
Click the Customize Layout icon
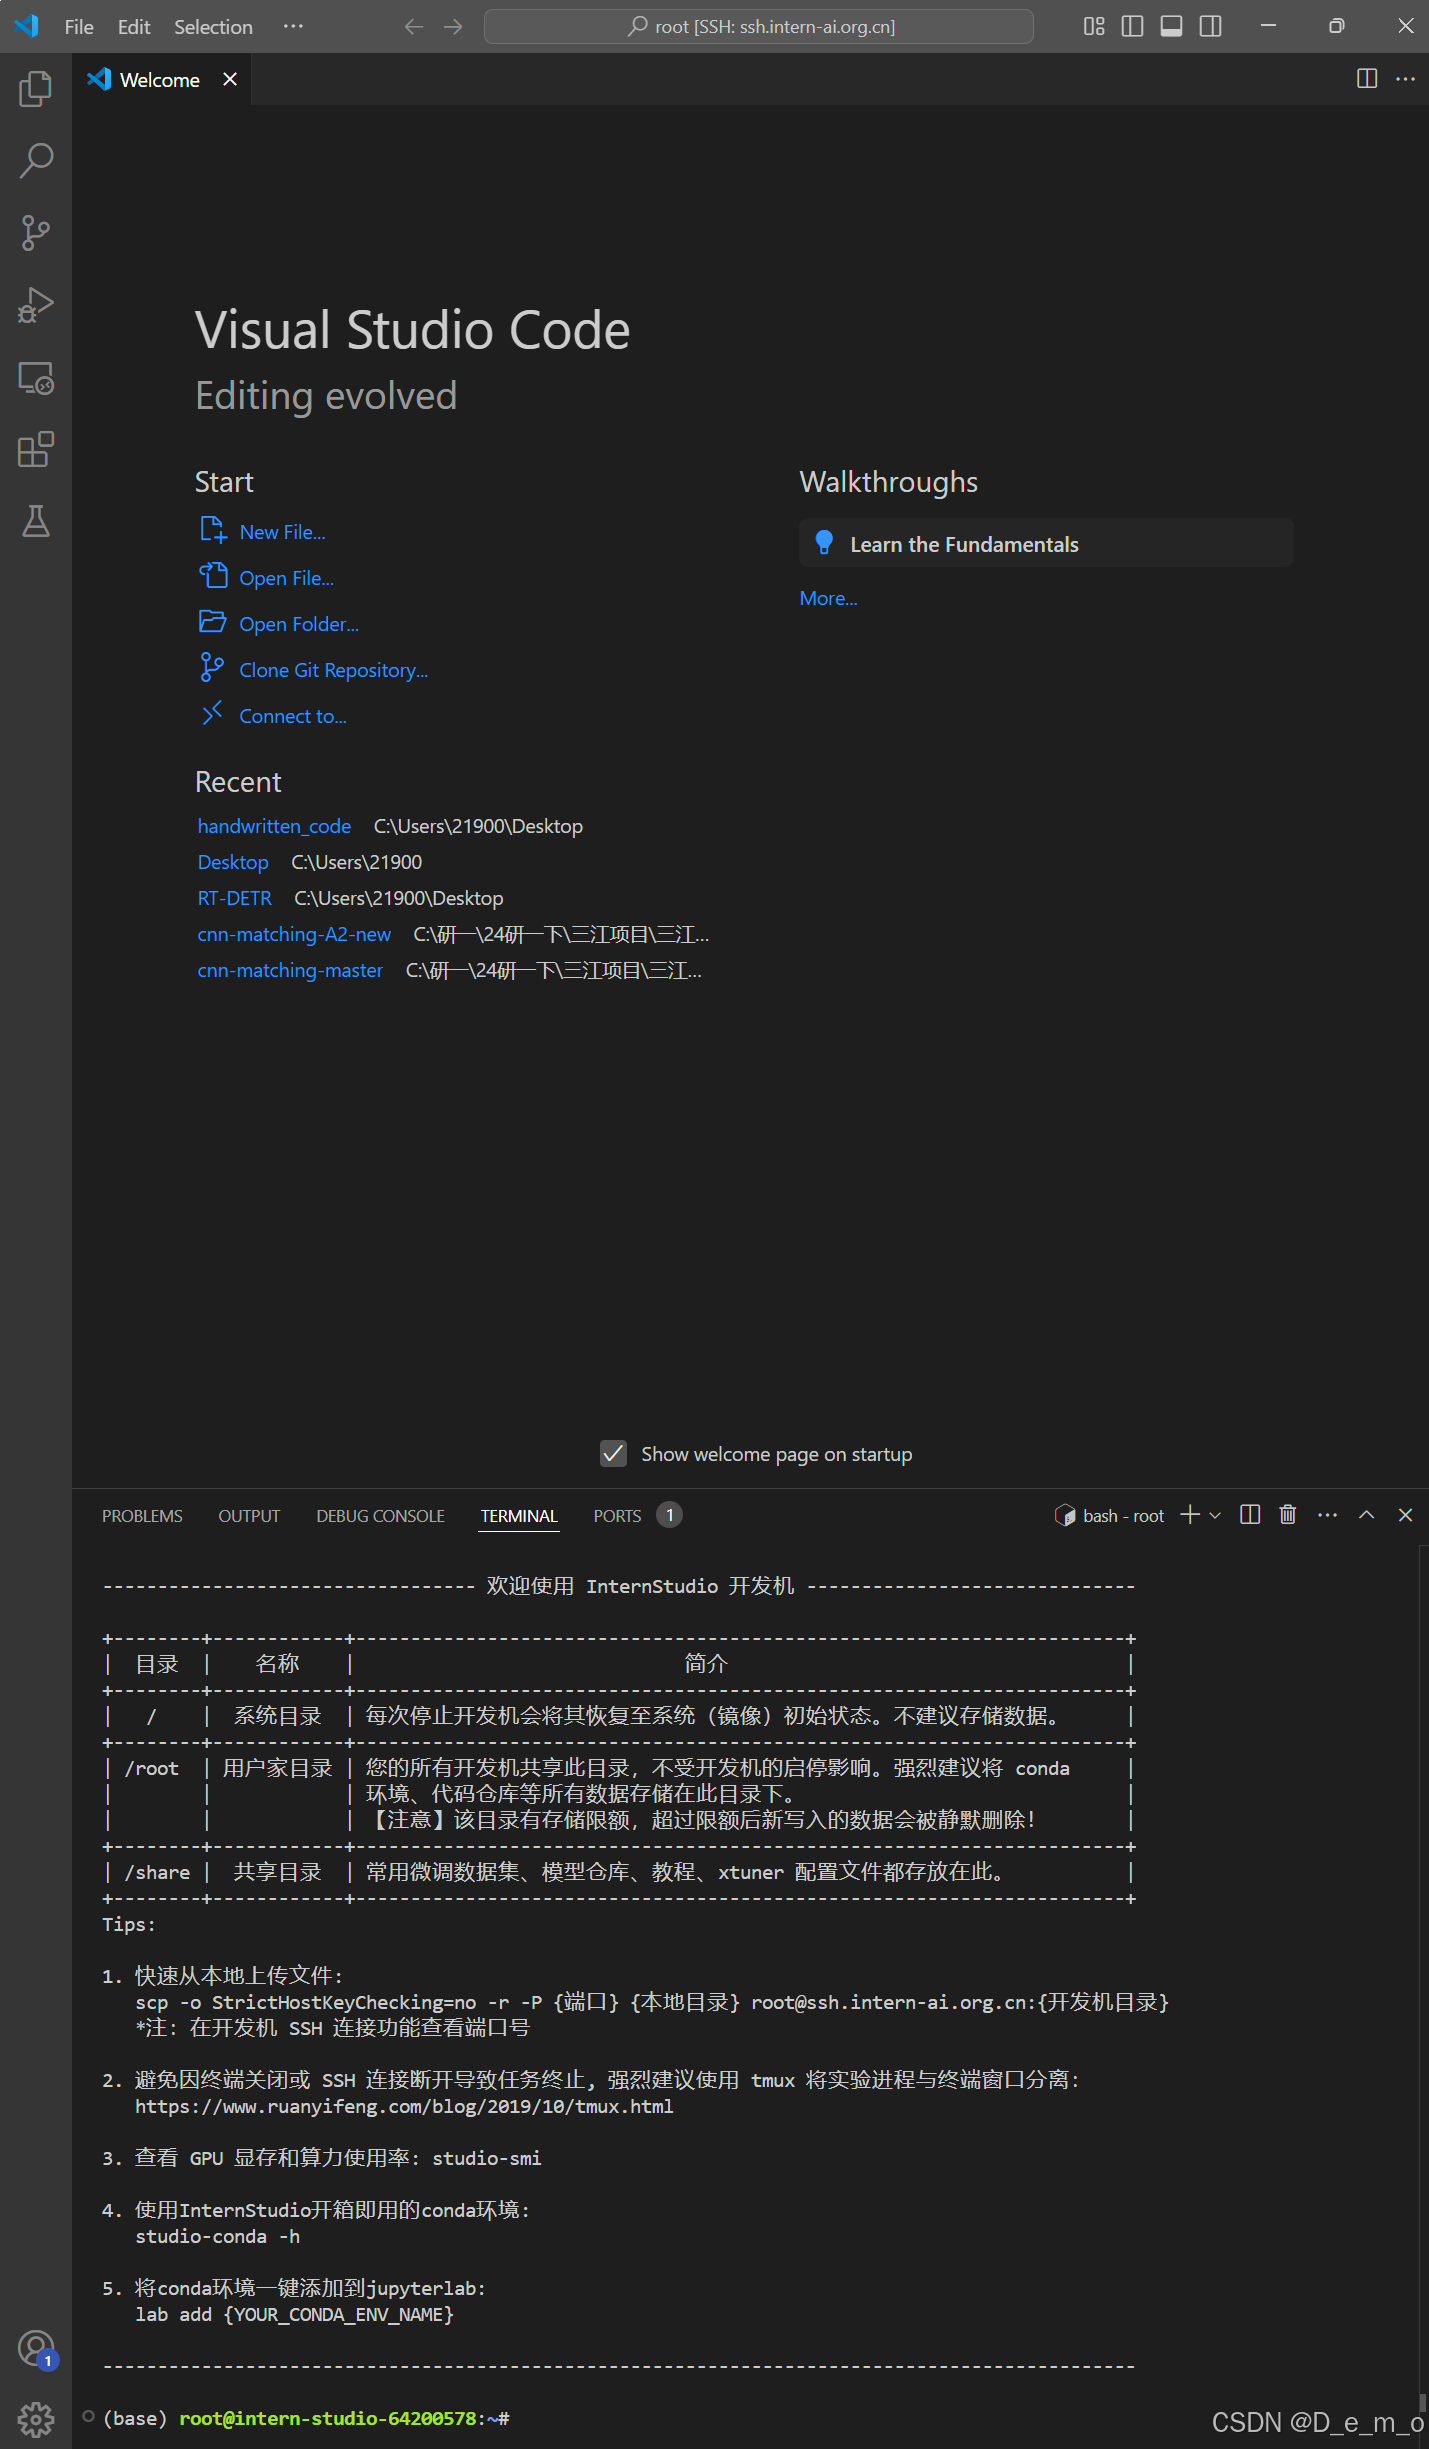(x=1094, y=26)
